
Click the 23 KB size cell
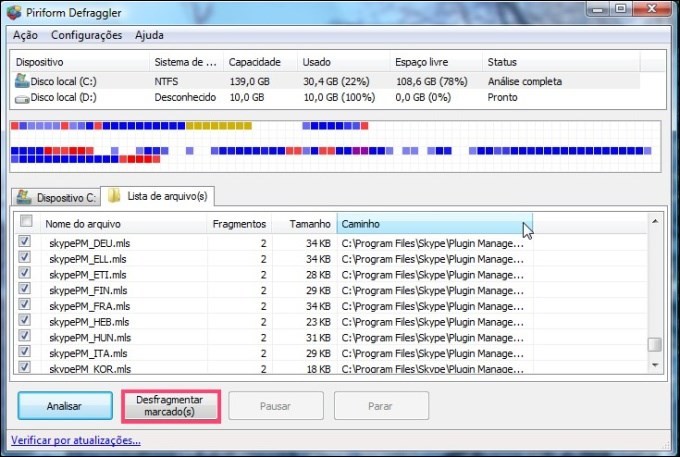click(x=318, y=322)
